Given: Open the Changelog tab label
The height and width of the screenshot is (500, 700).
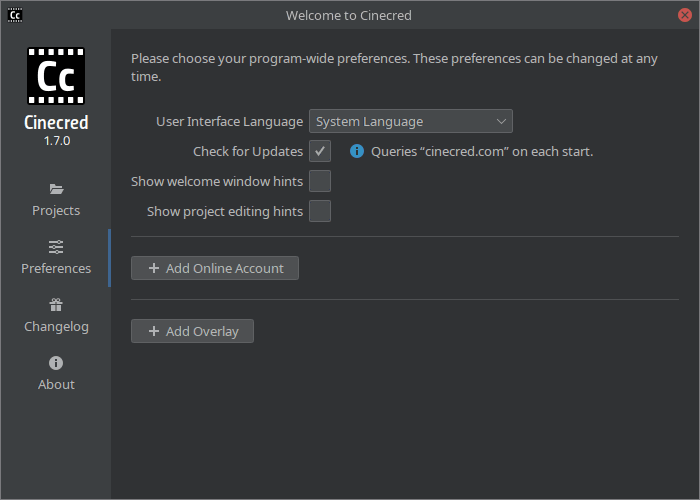Looking at the screenshot, I should pyautogui.click(x=56, y=327).
